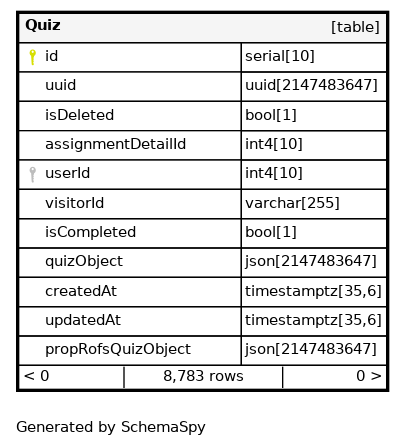Click the Generated by SchemaSpy text

click(x=111, y=427)
